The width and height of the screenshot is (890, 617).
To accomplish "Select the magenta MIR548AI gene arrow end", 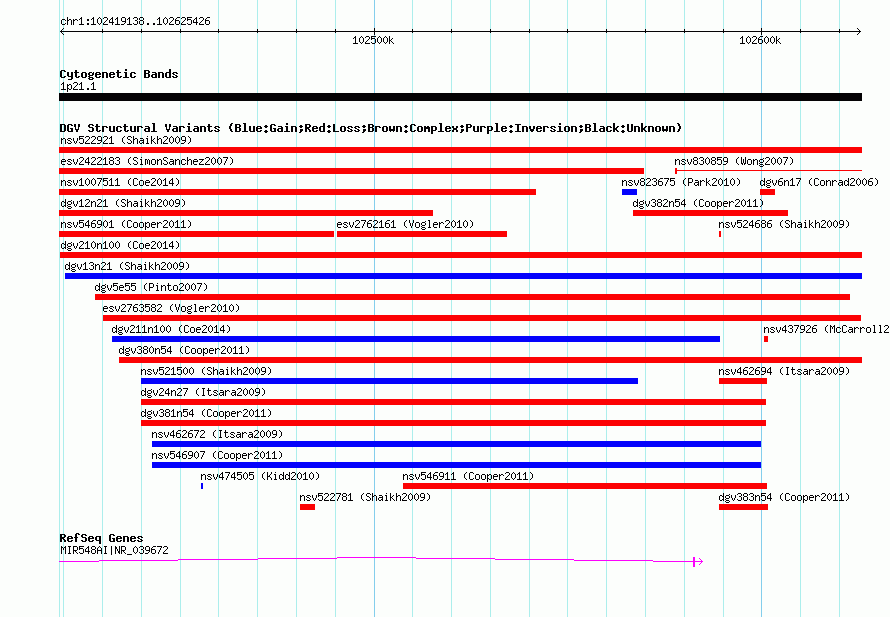I will coord(698,562).
